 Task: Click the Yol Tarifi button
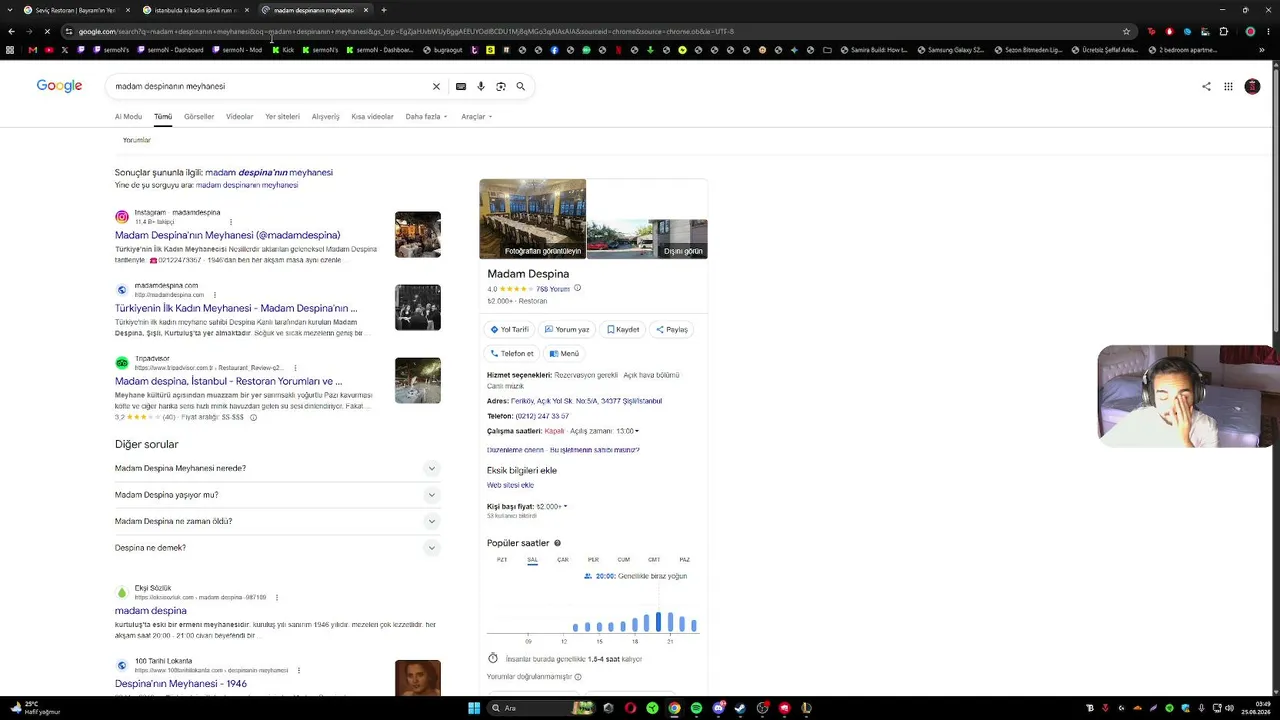[x=509, y=329]
